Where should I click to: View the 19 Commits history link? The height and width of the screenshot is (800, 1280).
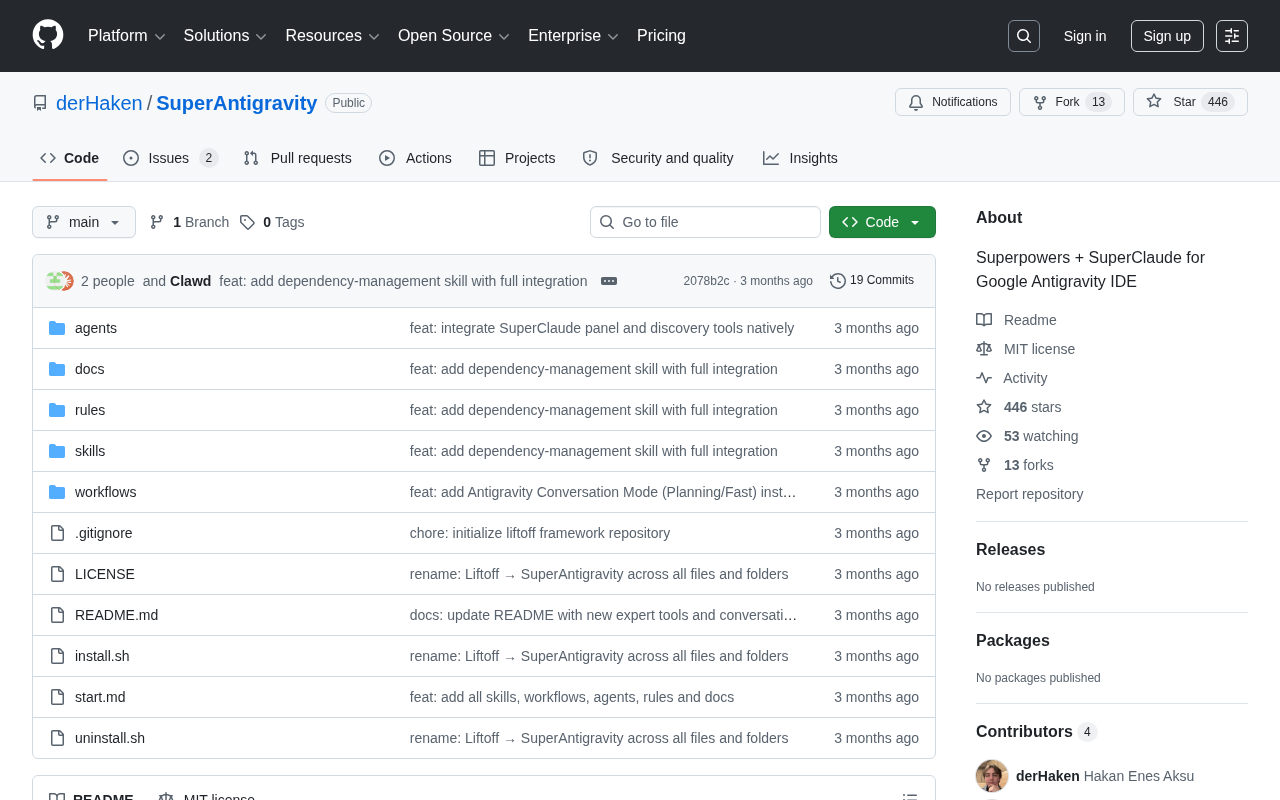[x=872, y=281]
